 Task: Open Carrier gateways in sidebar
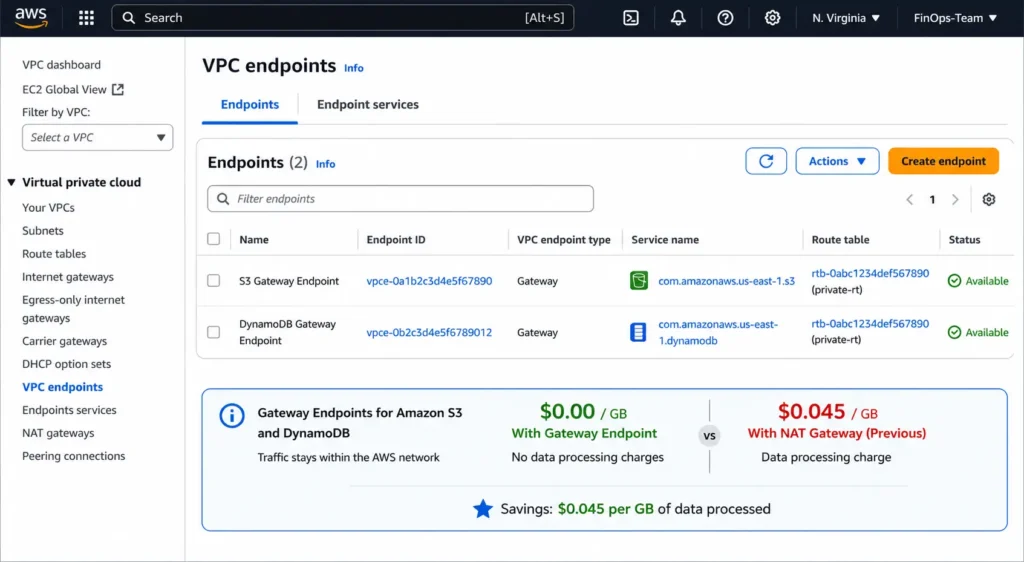pyautogui.click(x=64, y=341)
